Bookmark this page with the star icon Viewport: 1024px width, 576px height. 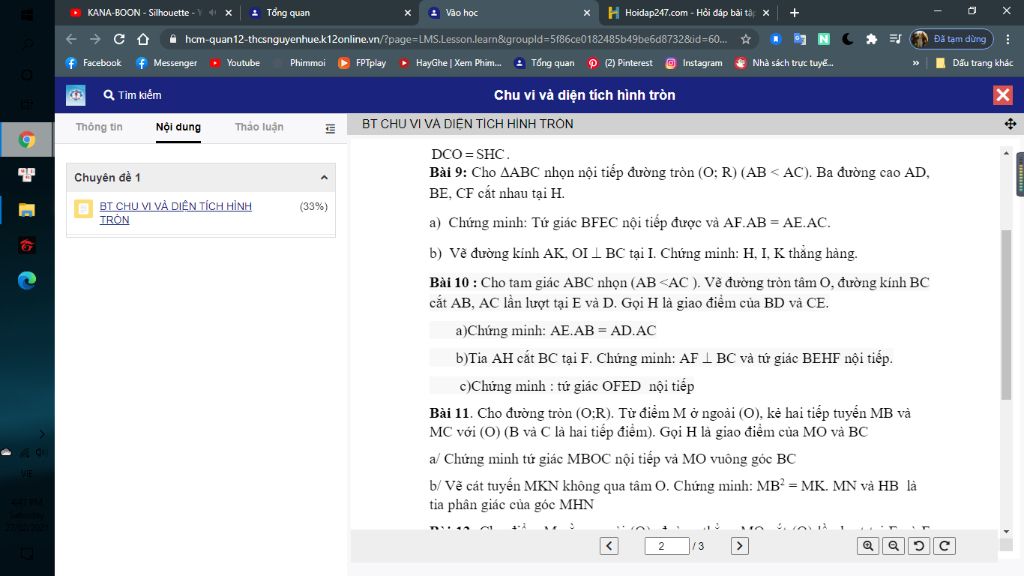pos(746,39)
